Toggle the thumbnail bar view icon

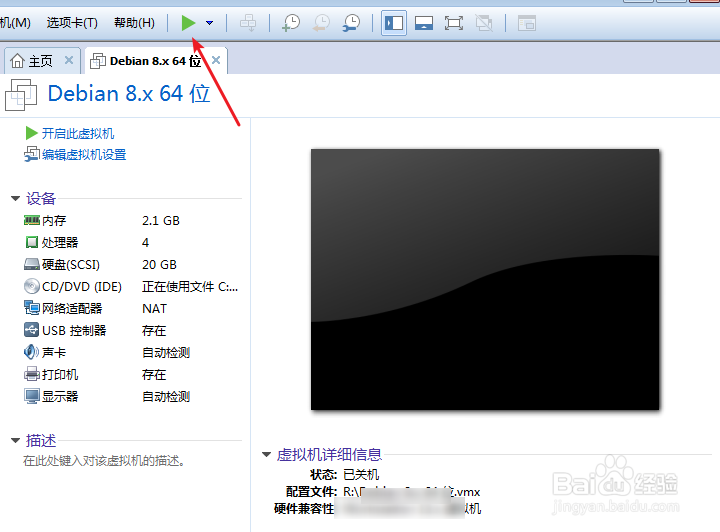tap(424, 23)
